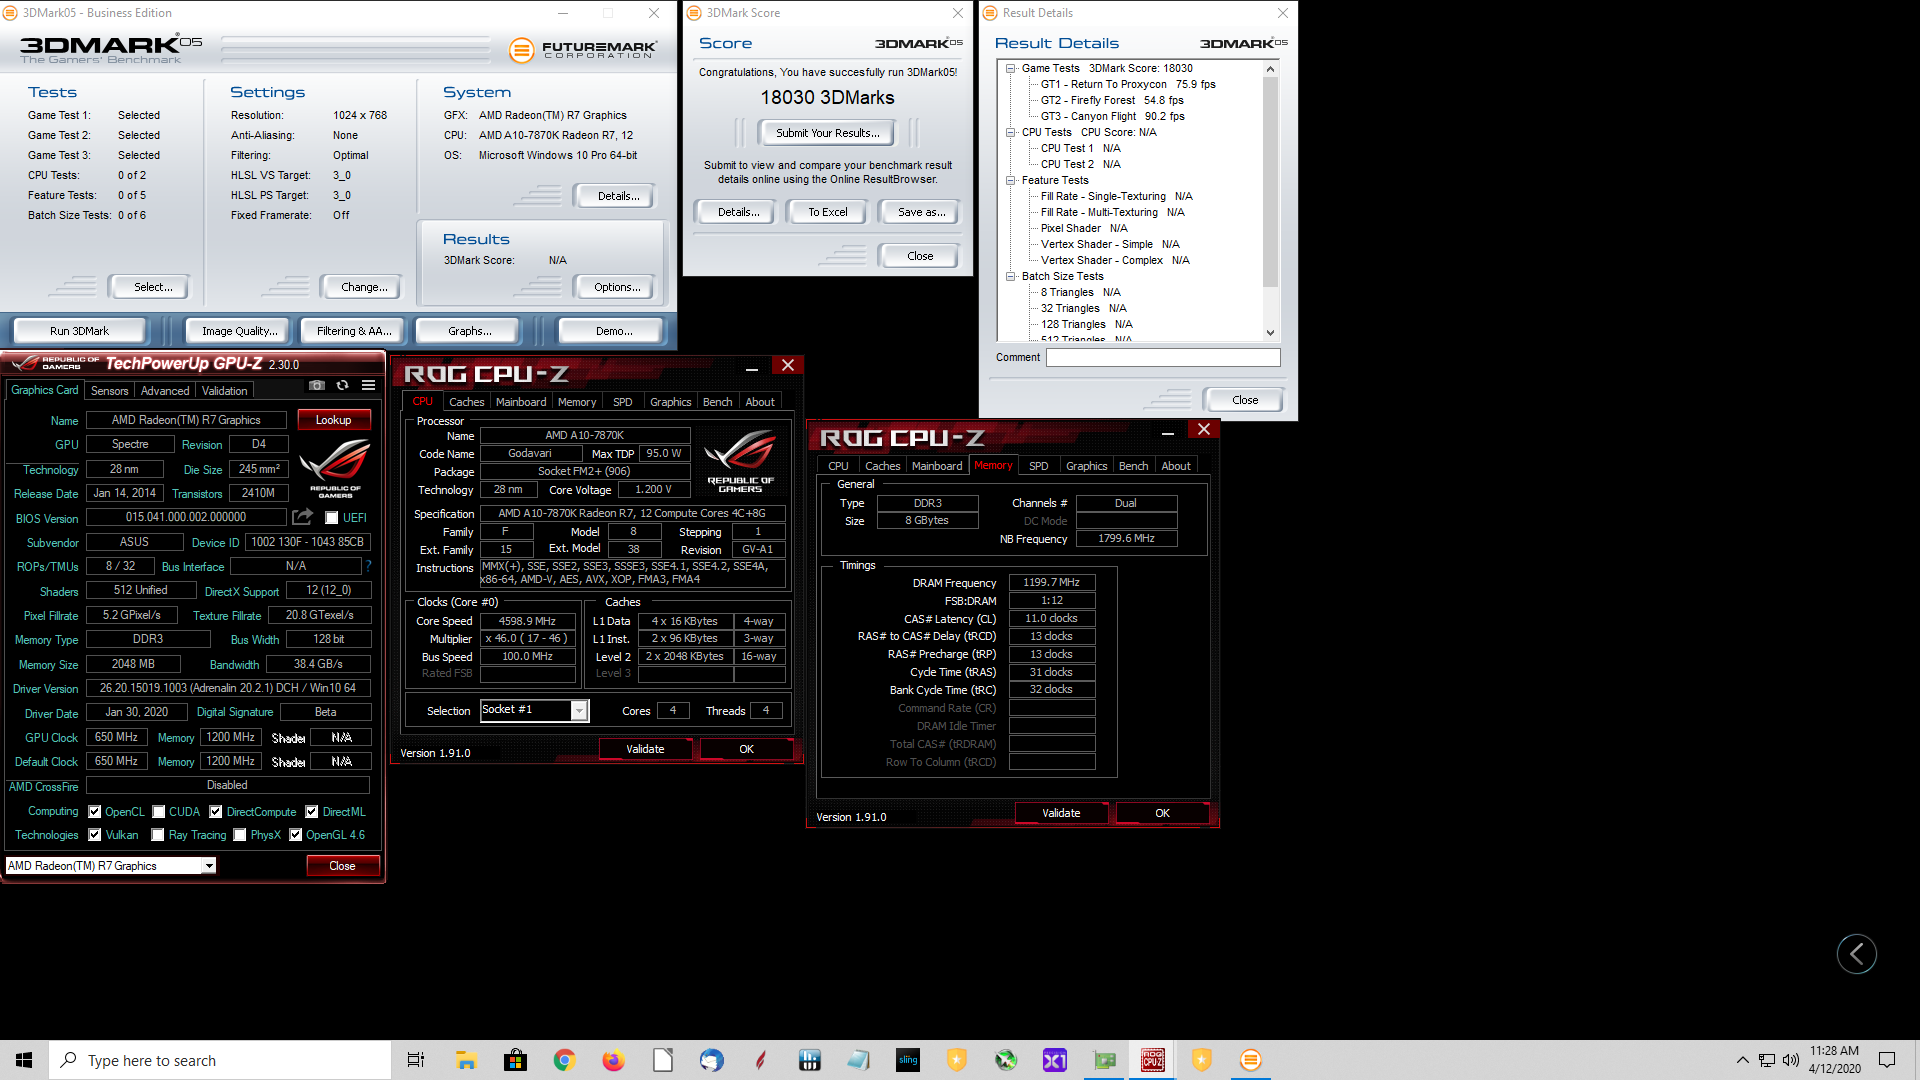Select GT2 - Firefly Forest result row

pos(1112,100)
